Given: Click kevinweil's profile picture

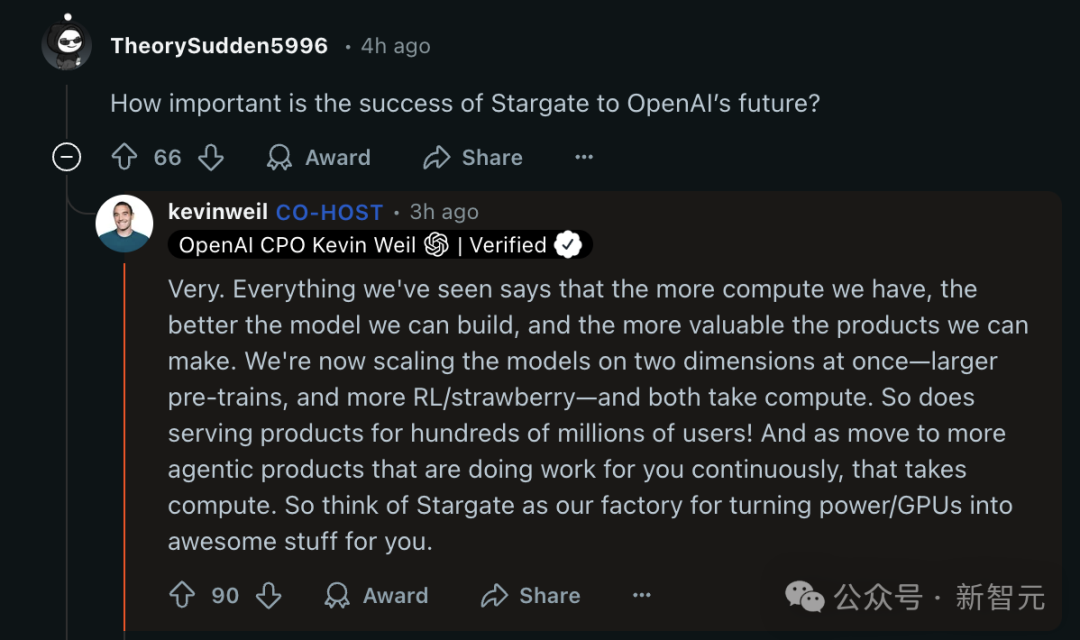Looking at the screenshot, I should point(124,224).
